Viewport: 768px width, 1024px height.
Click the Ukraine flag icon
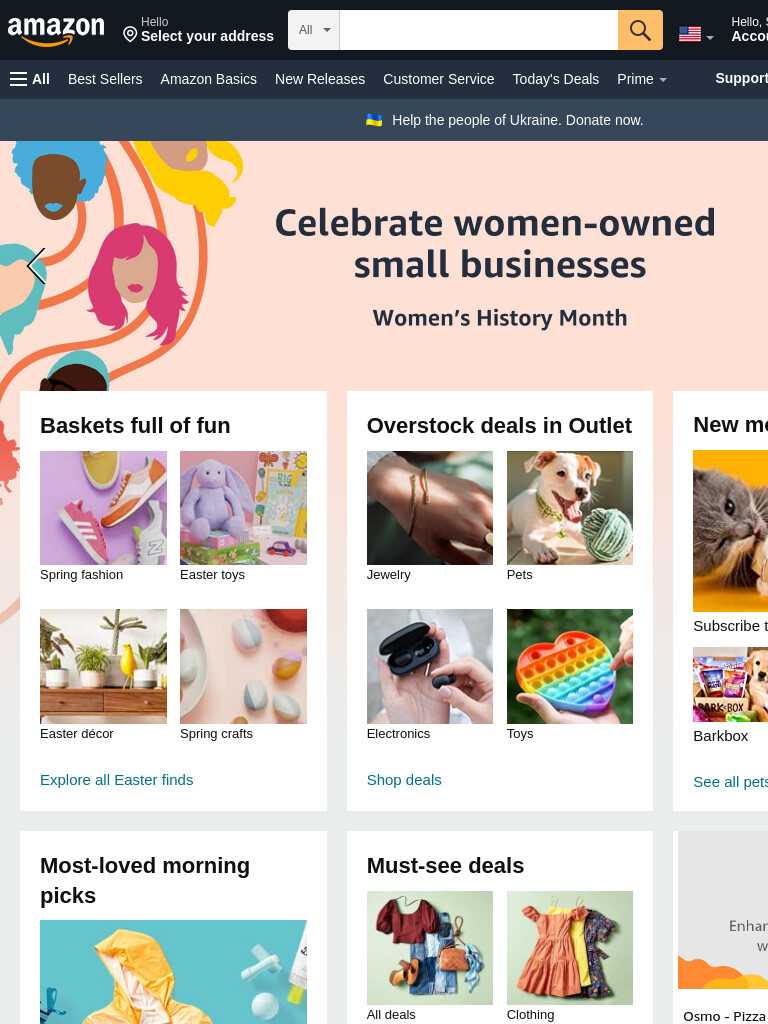coord(374,120)
